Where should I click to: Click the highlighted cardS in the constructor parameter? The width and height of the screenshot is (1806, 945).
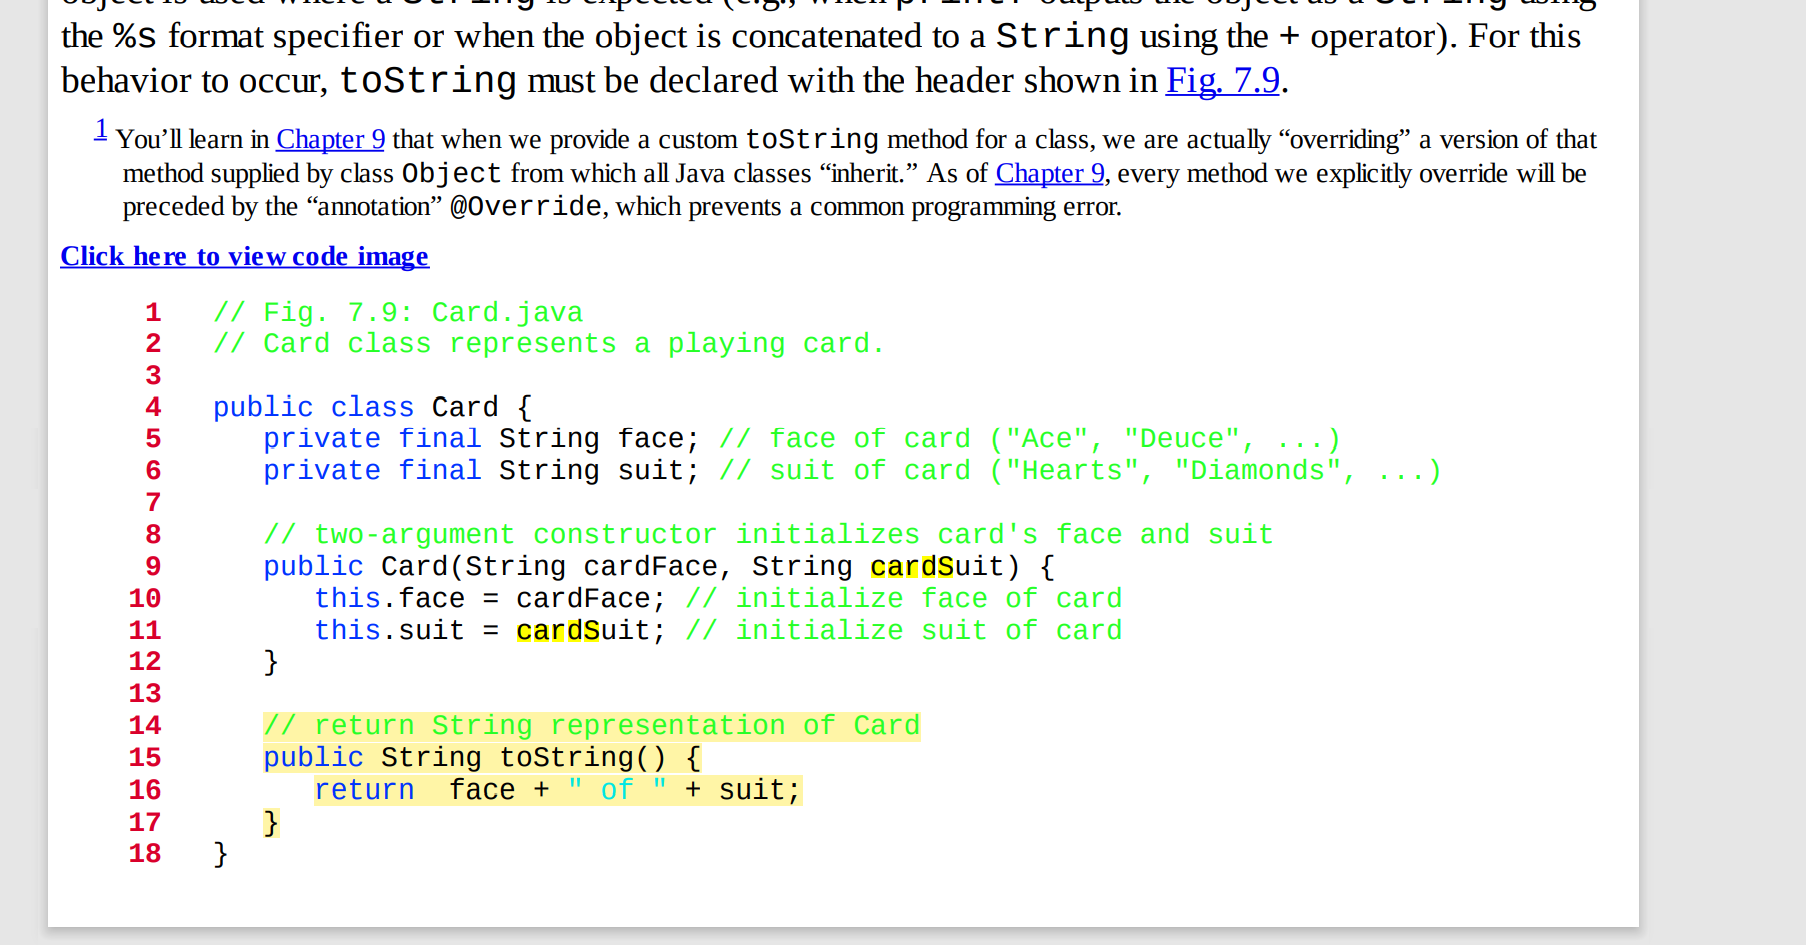[911, 566]
